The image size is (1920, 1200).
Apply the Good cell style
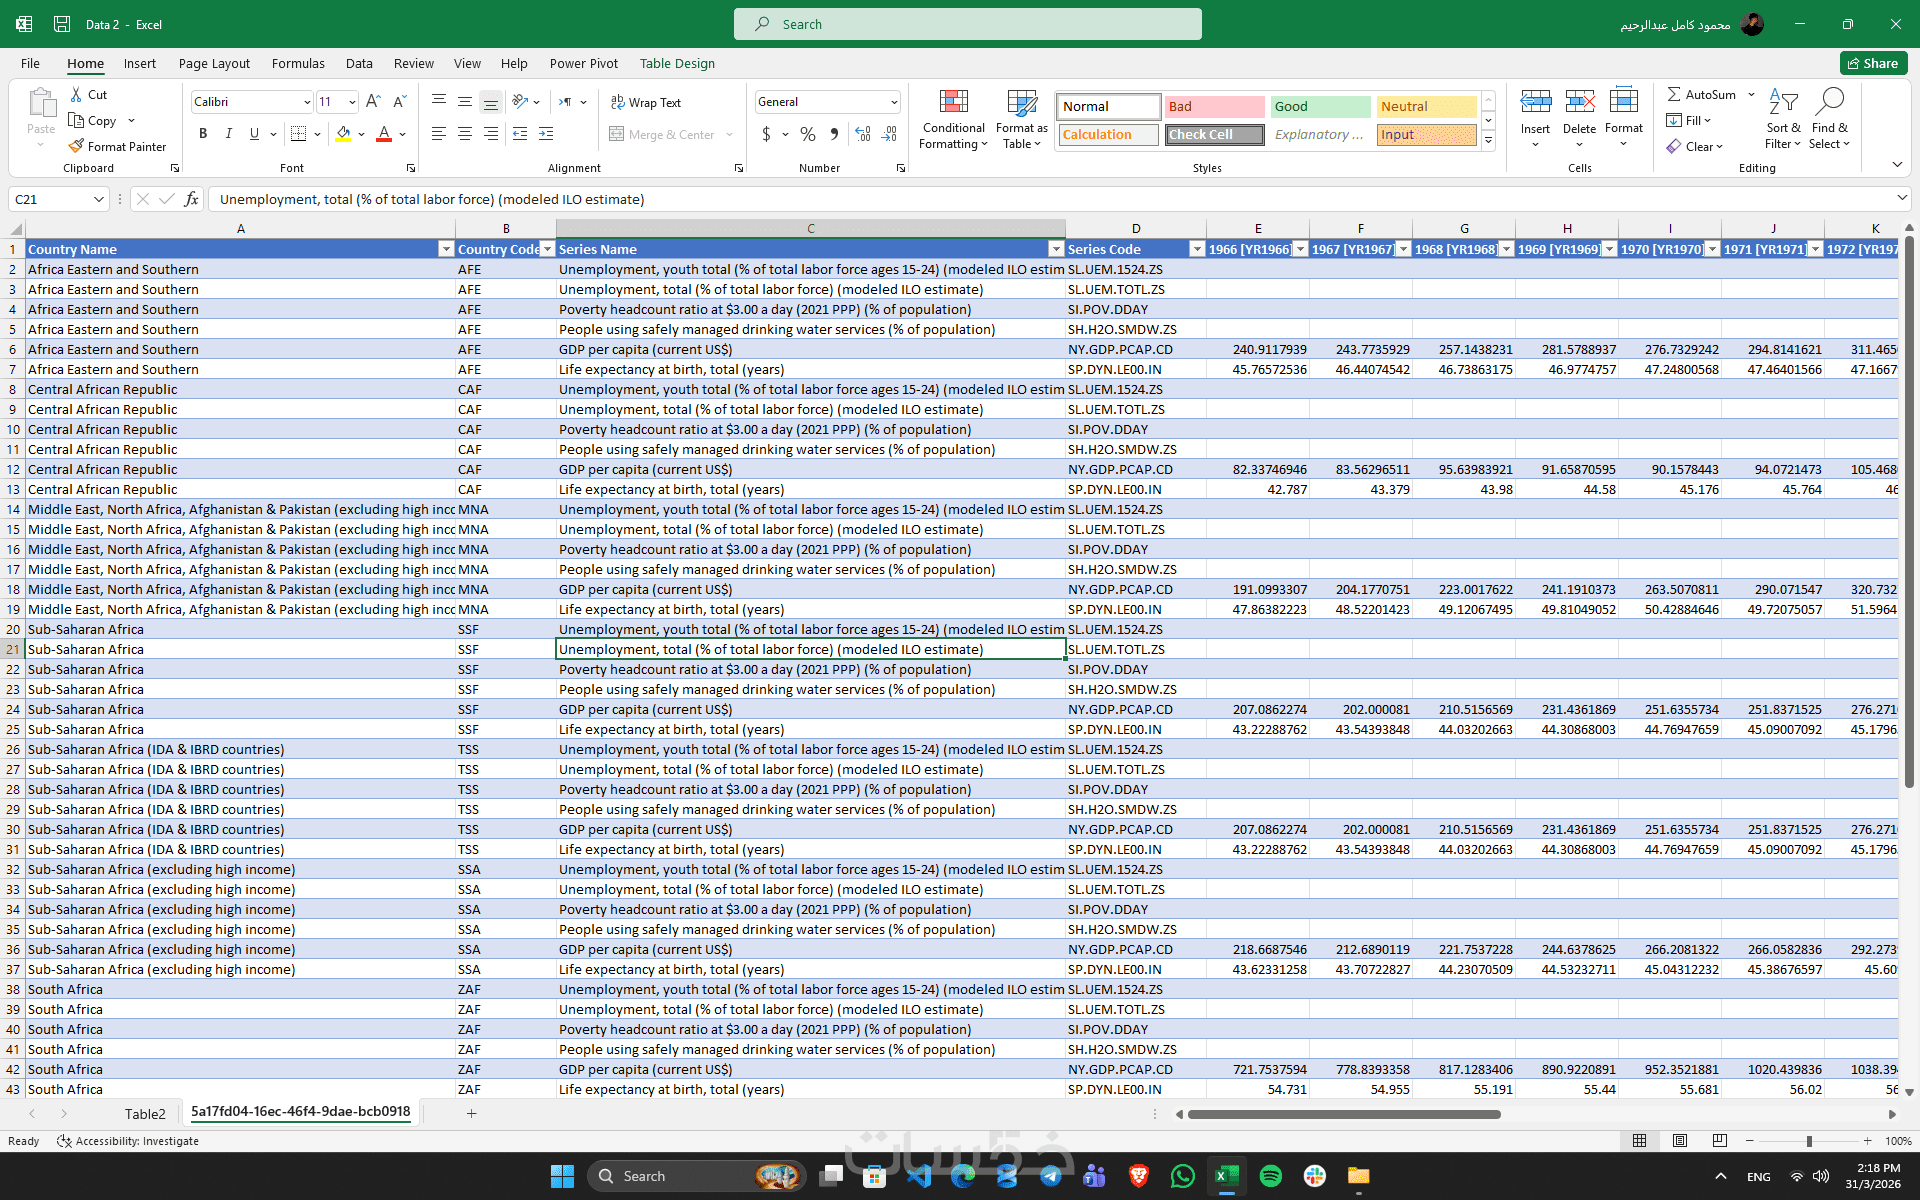1319,106
